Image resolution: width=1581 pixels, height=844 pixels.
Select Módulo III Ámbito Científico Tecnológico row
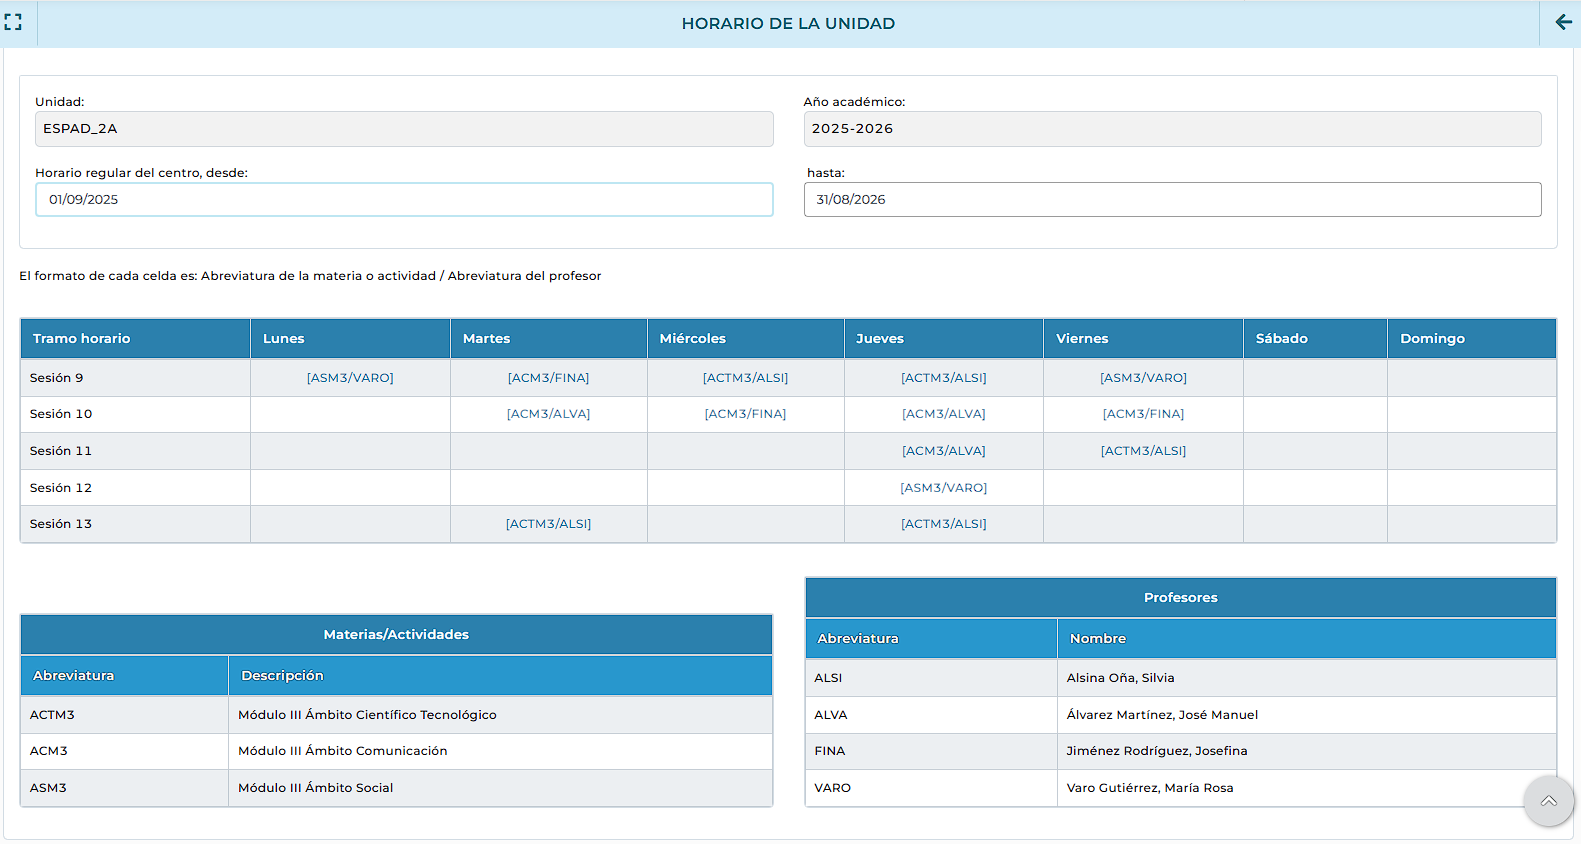pos(367,715)
